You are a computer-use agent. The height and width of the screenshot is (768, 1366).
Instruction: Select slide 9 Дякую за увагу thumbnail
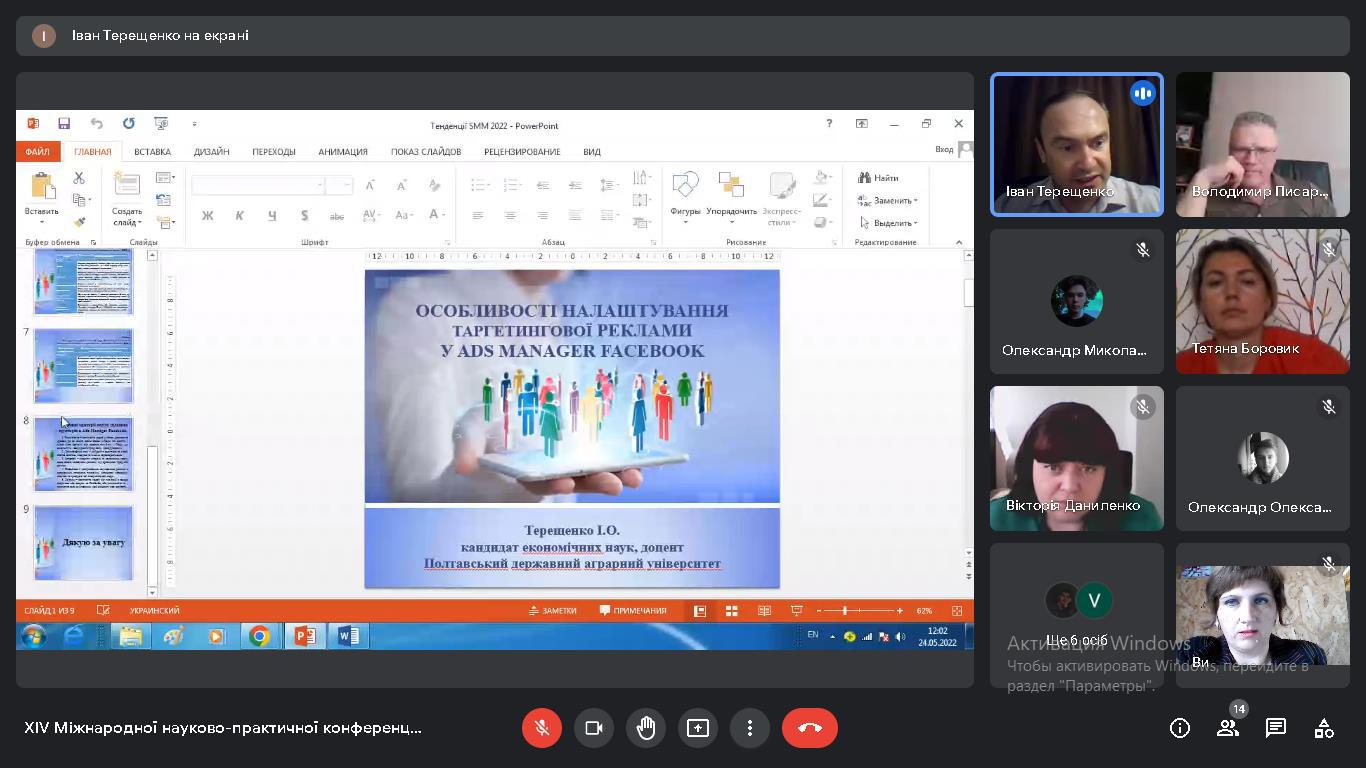click(x=83, y=543)
